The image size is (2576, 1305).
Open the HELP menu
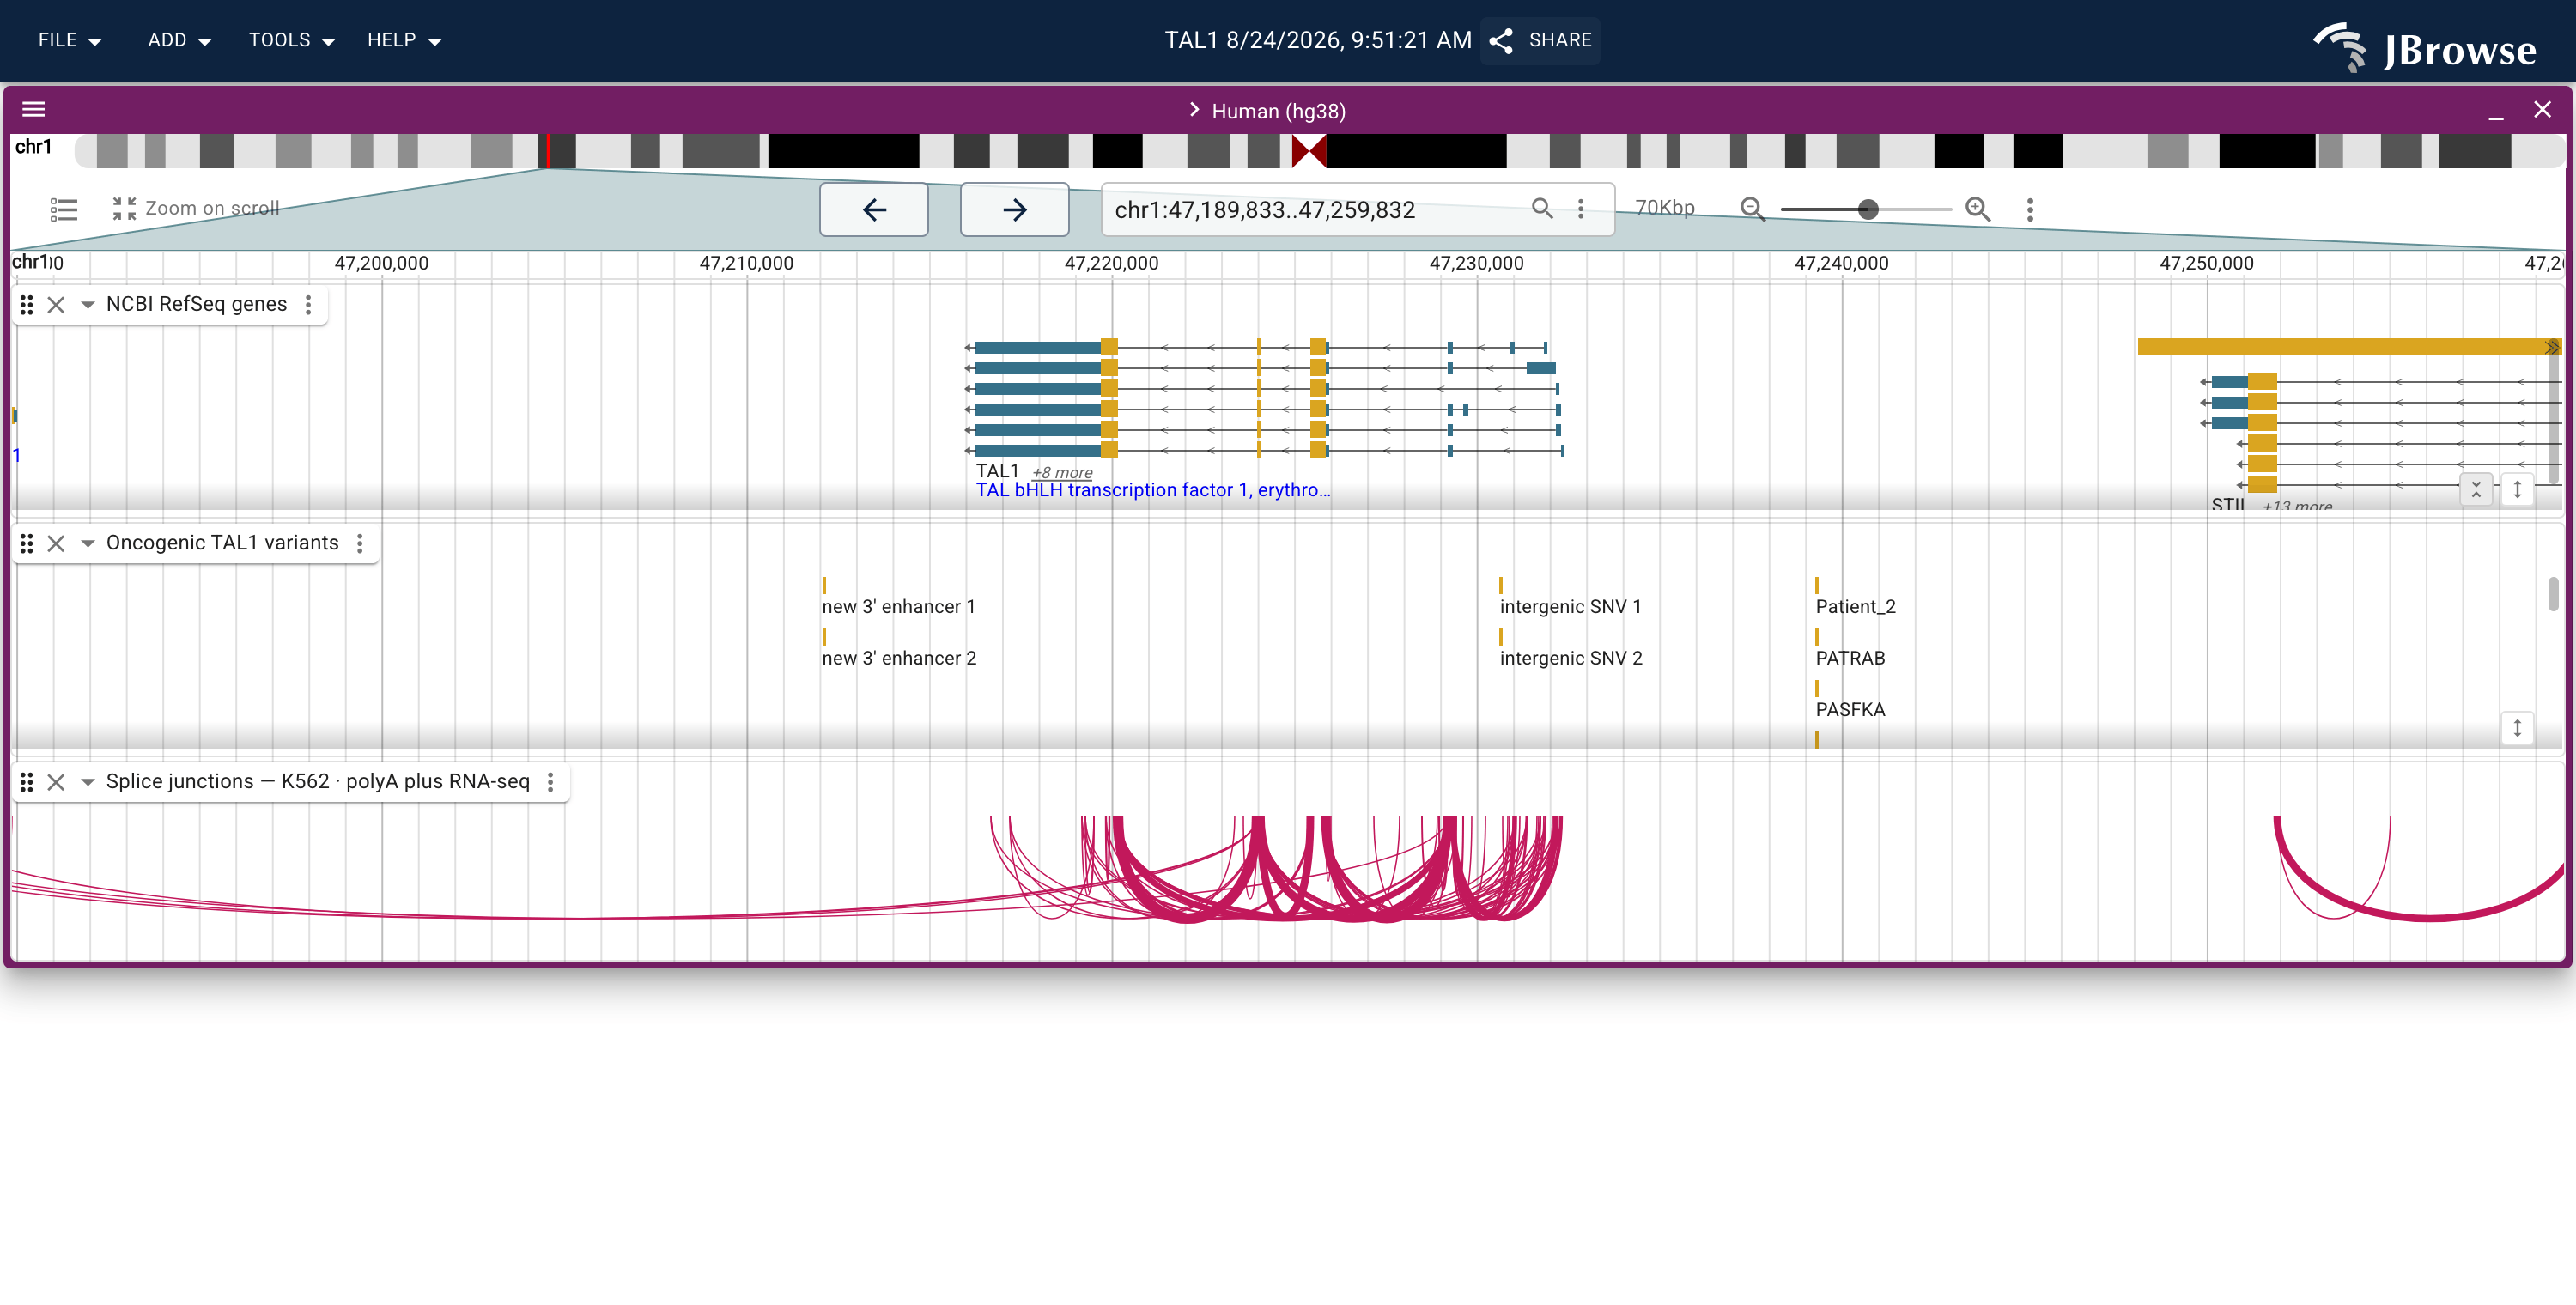coord(404,40)
